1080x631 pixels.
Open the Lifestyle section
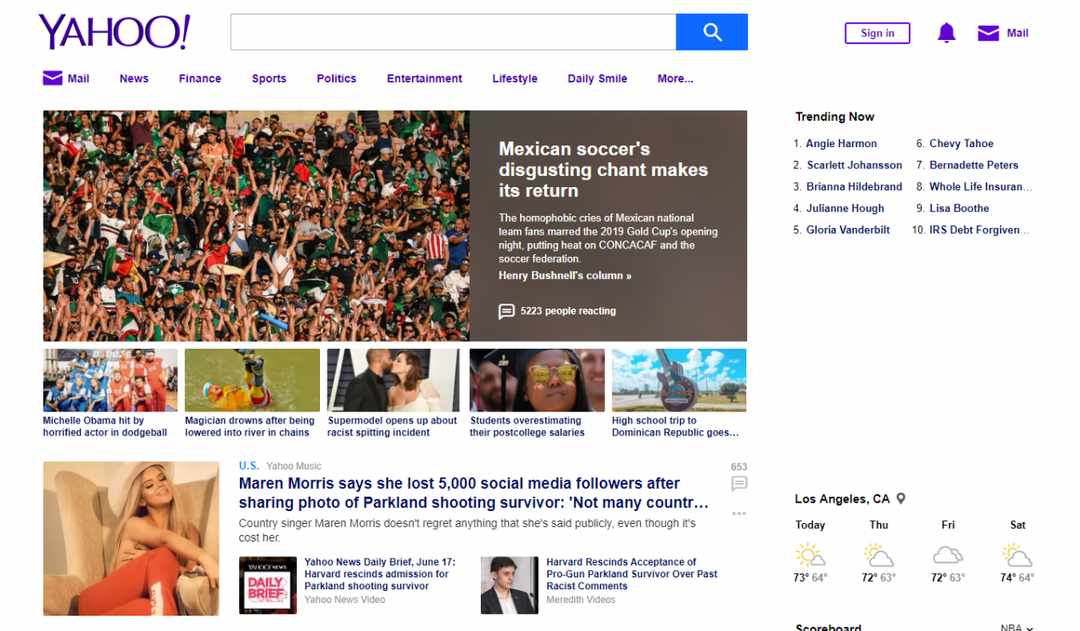[515, 79]
